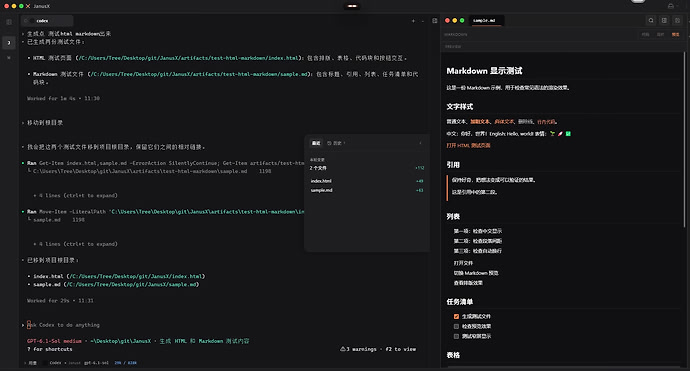The image size is (690, 371).
Task: Click the gpt-6.1-sol status bar entry
Action: [96, 363]
